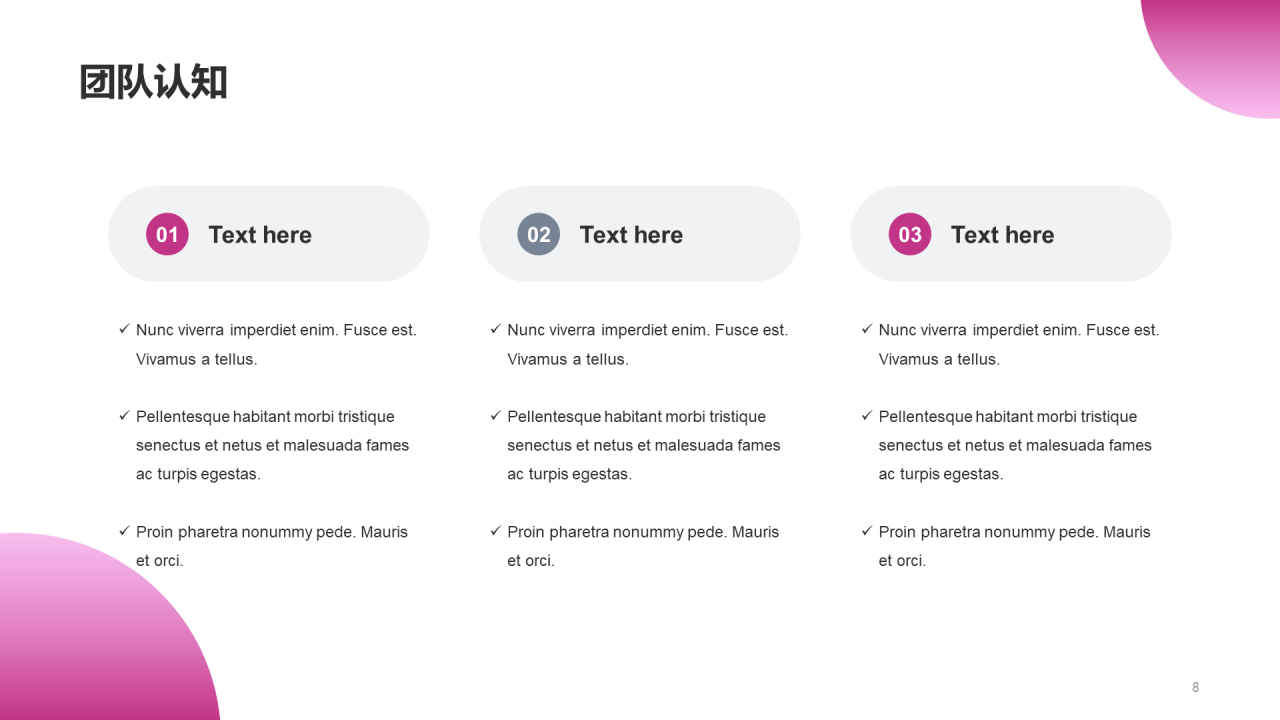Select third column's Pellentesque habitant paragraph
Screen dimensions: 1280x720
tap(1015, 445)
